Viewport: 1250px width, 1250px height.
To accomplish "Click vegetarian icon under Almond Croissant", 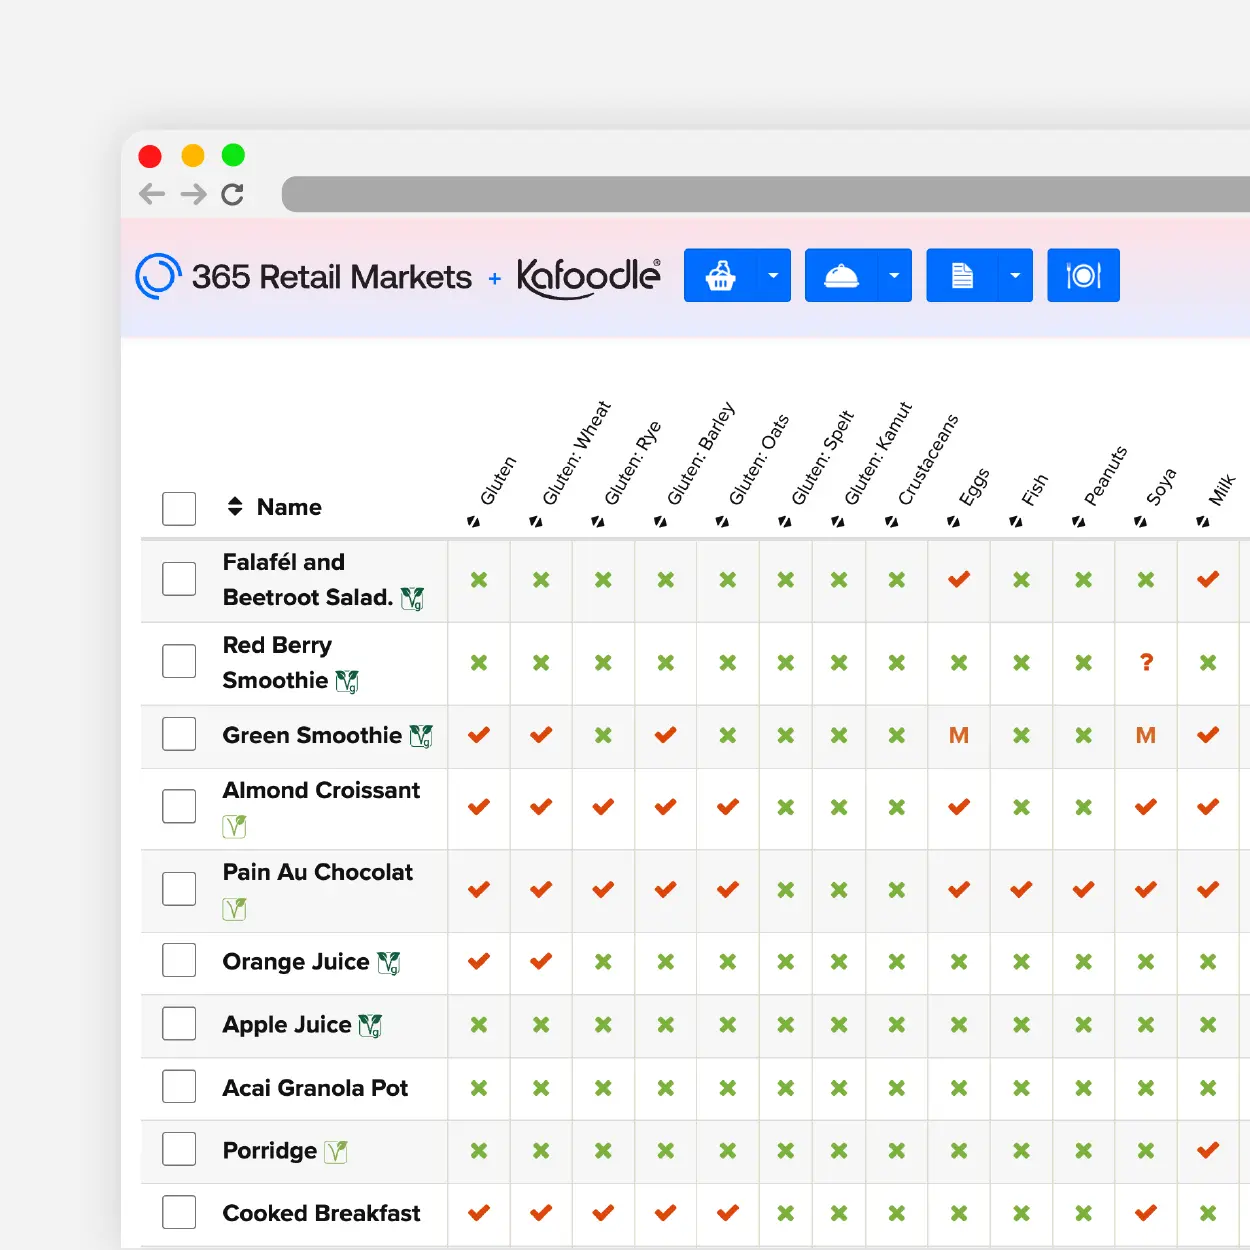I will (x=234, y=826).
